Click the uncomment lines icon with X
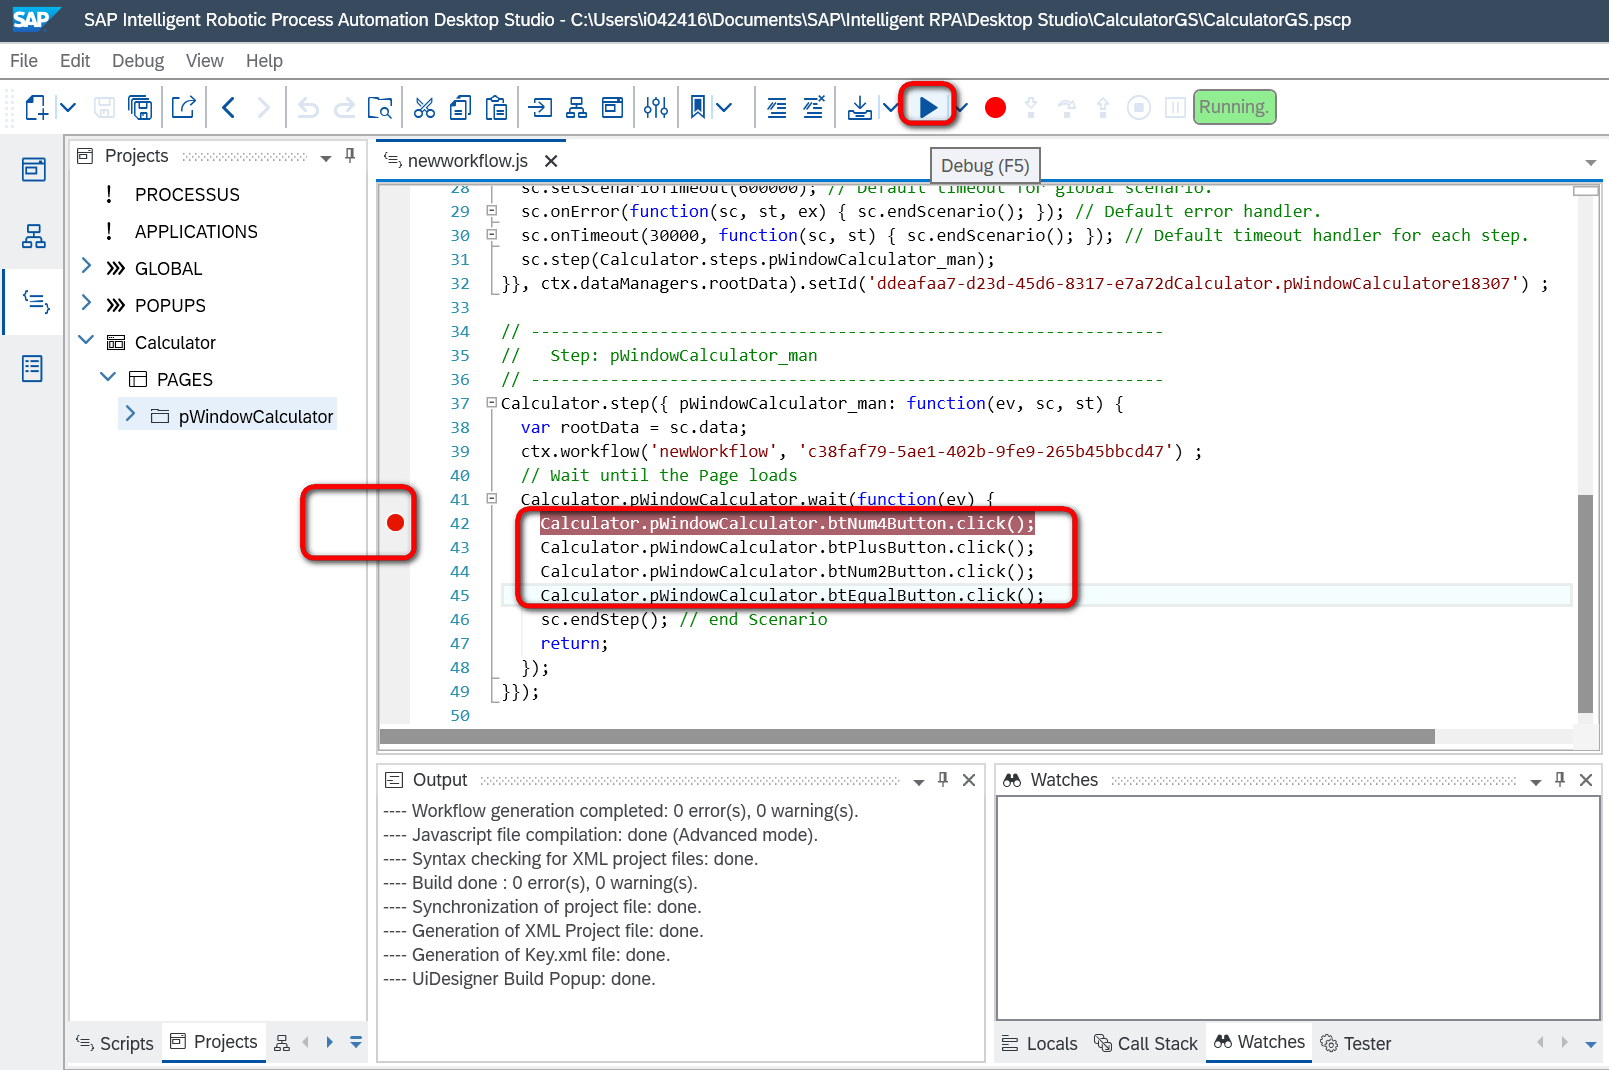The image size is (1609, 1070). click(x=814, y=107)
